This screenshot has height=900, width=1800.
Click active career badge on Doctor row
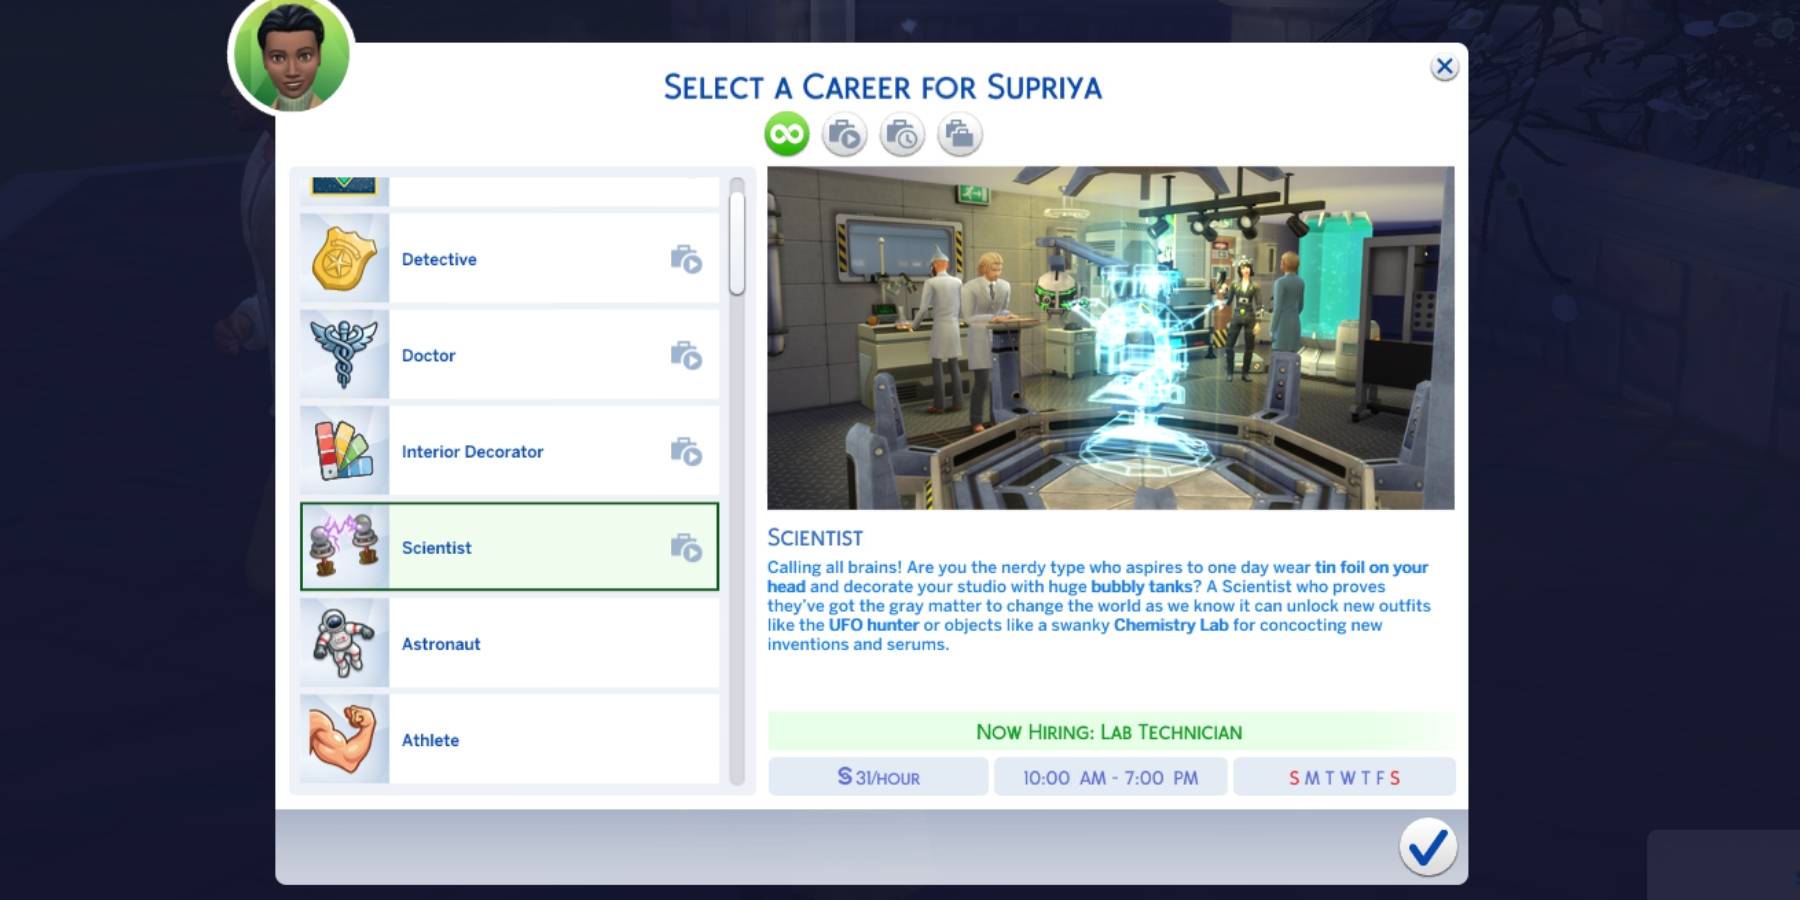tap(686, 355)
